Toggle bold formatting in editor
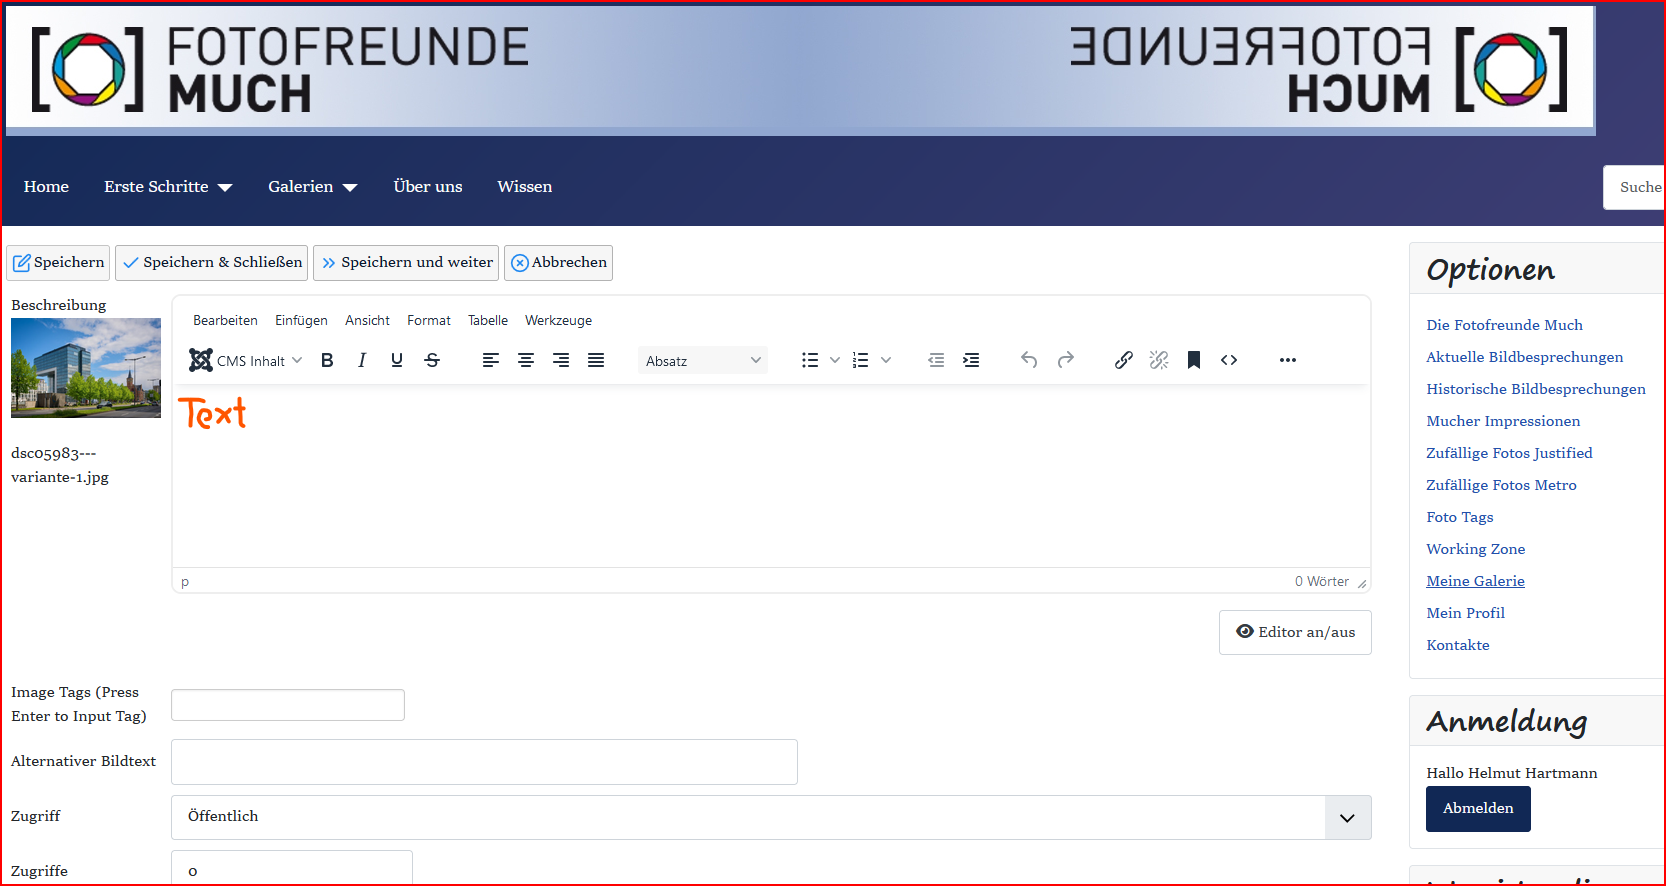The width and height of the screenshot is (1666, 886). coord(327,361)
